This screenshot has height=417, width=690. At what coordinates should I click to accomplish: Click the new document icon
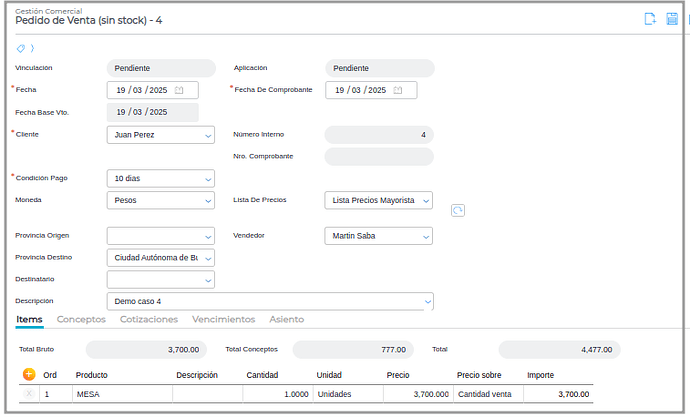click(x=650, y=19)
